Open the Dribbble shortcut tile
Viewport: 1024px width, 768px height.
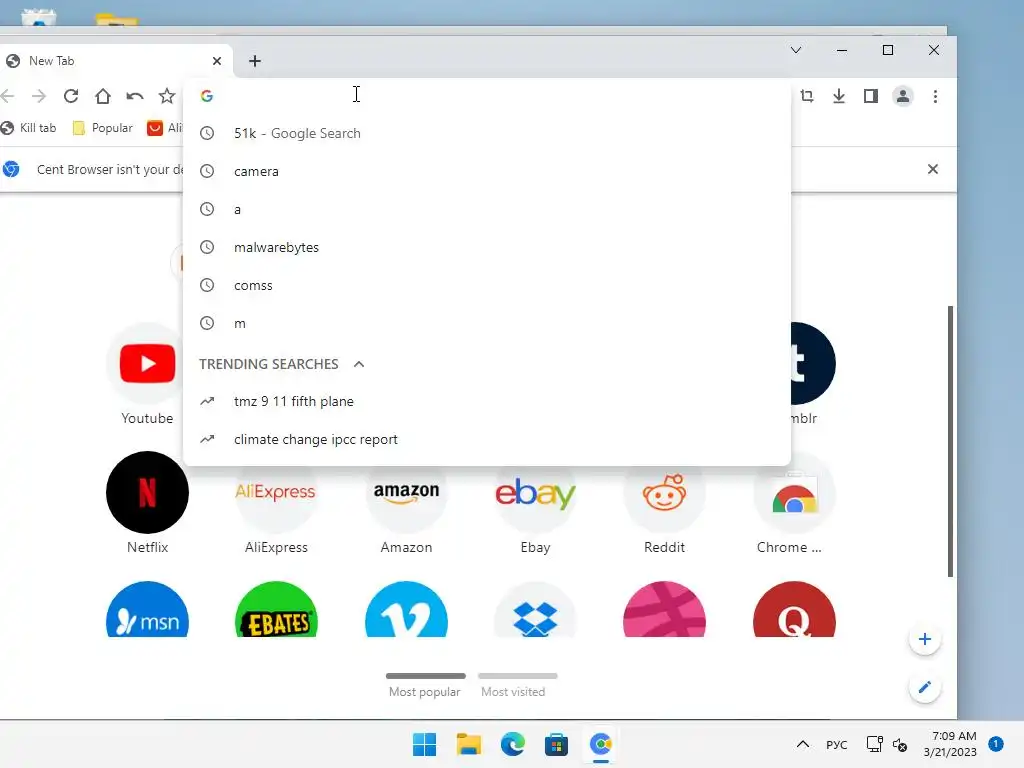(664, 609)
